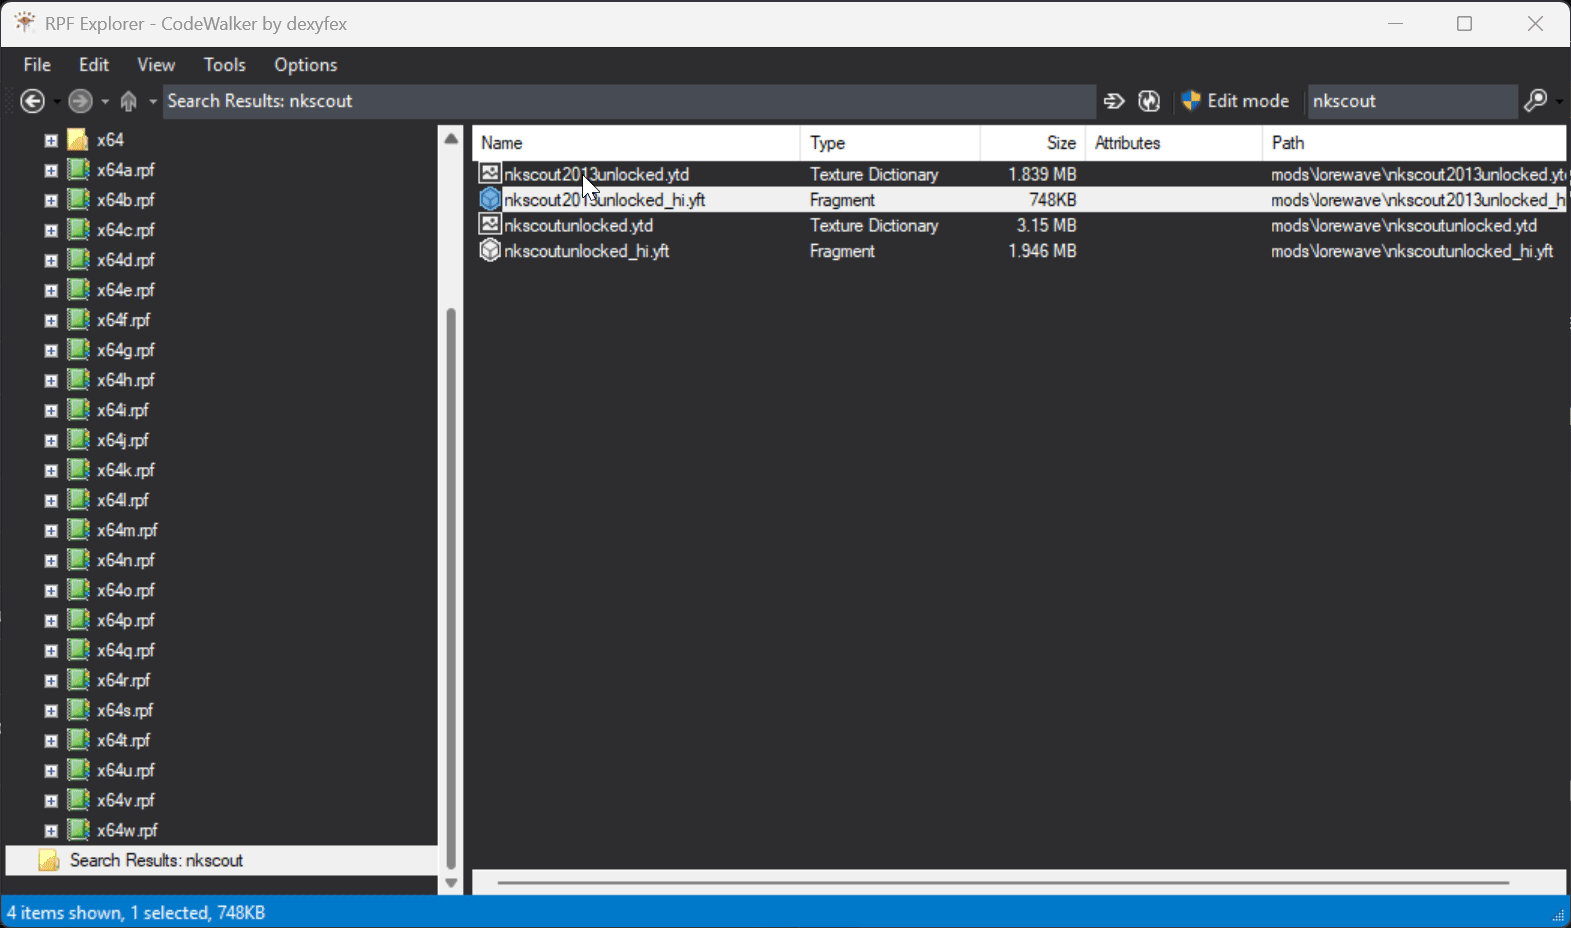Click the magnifier search button

[x=1535, y=101]
